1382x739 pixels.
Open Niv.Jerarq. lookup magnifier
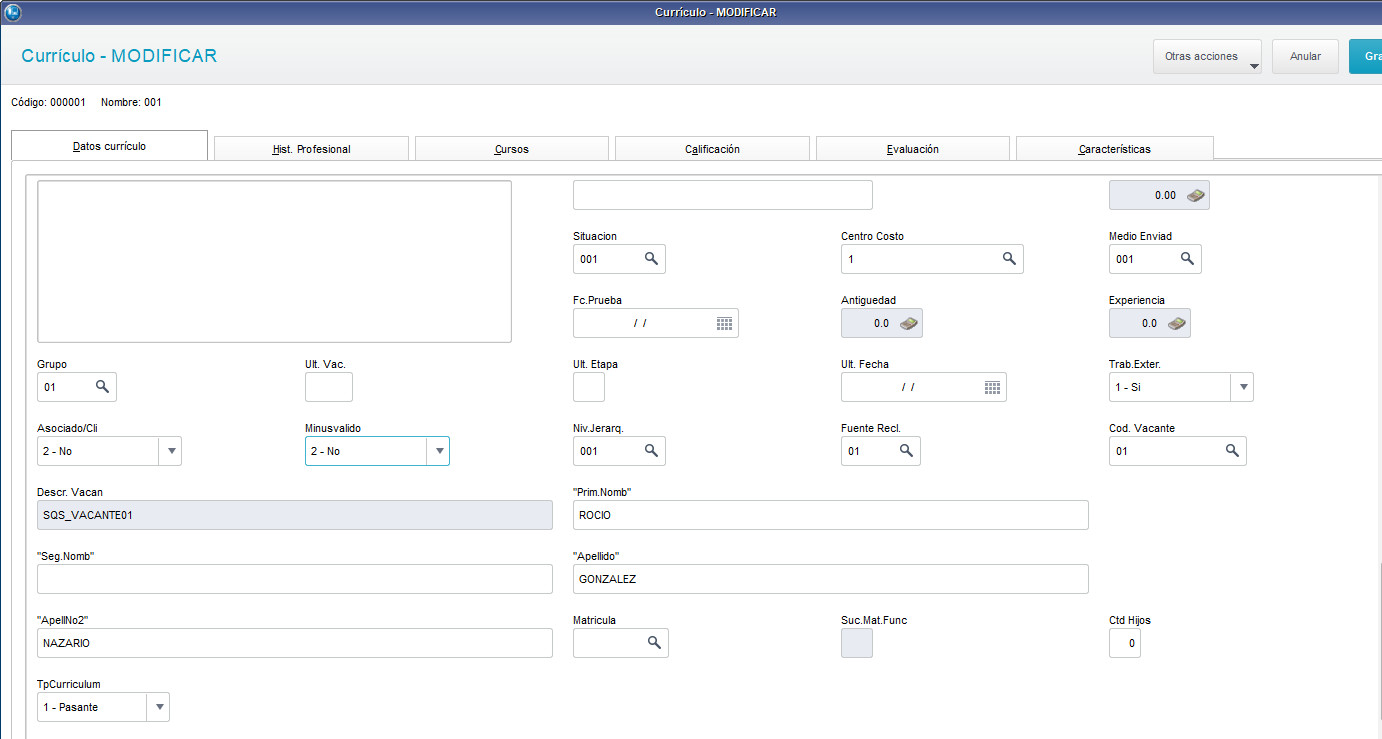pos(651,451)
